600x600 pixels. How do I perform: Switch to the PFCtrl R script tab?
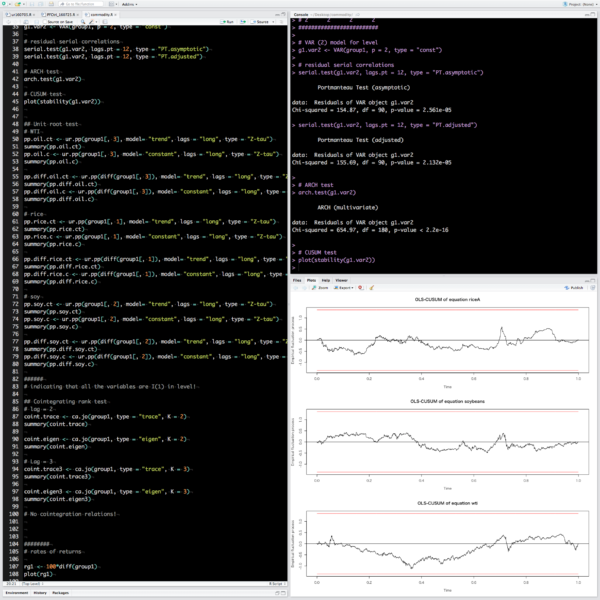59,15
